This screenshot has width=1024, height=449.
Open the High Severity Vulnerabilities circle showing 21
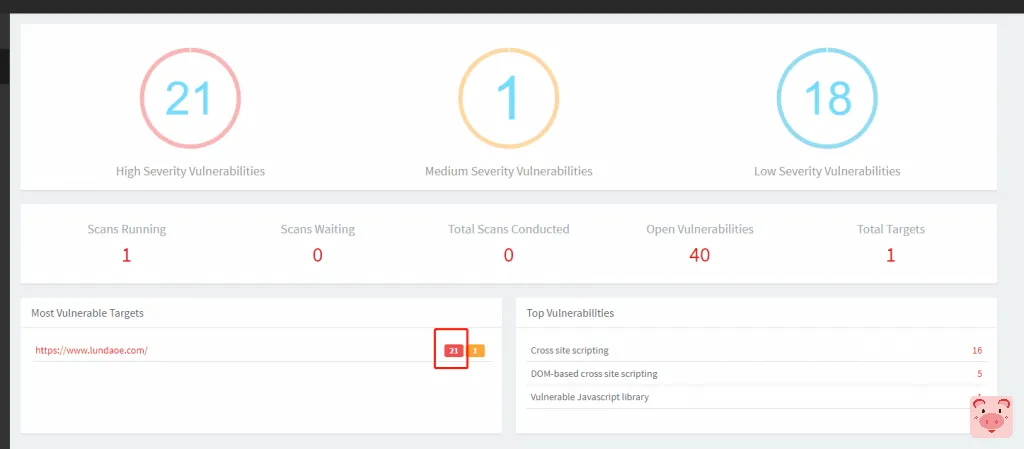190,98
